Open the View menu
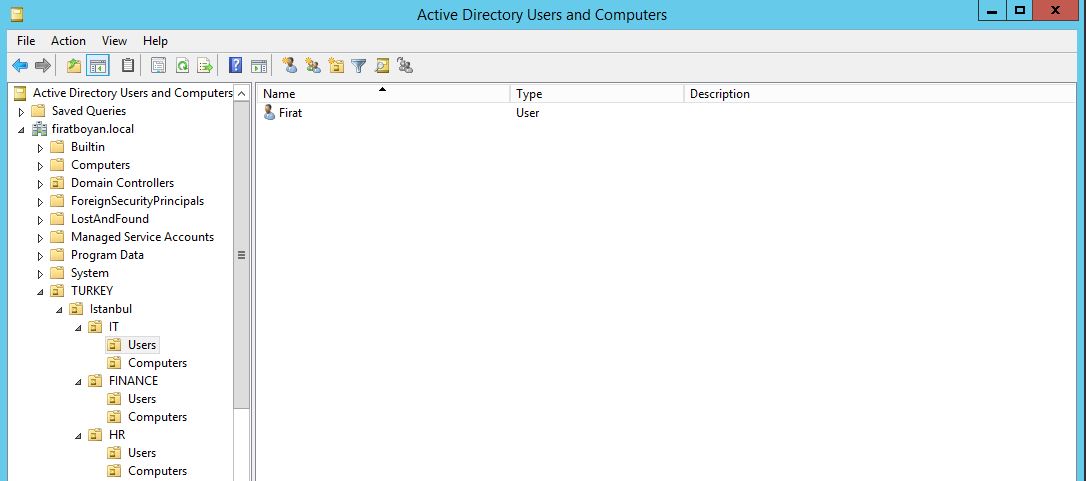1086x481 pixels. 114,41
